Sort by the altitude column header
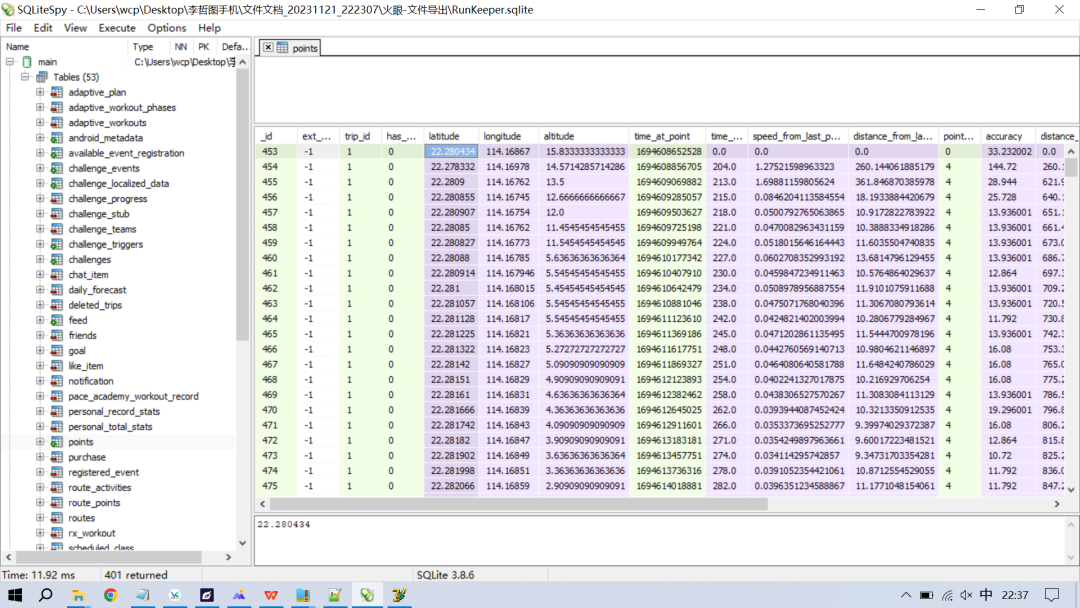The height and width of the screenshot is (608, 1080). pos(584,136)
